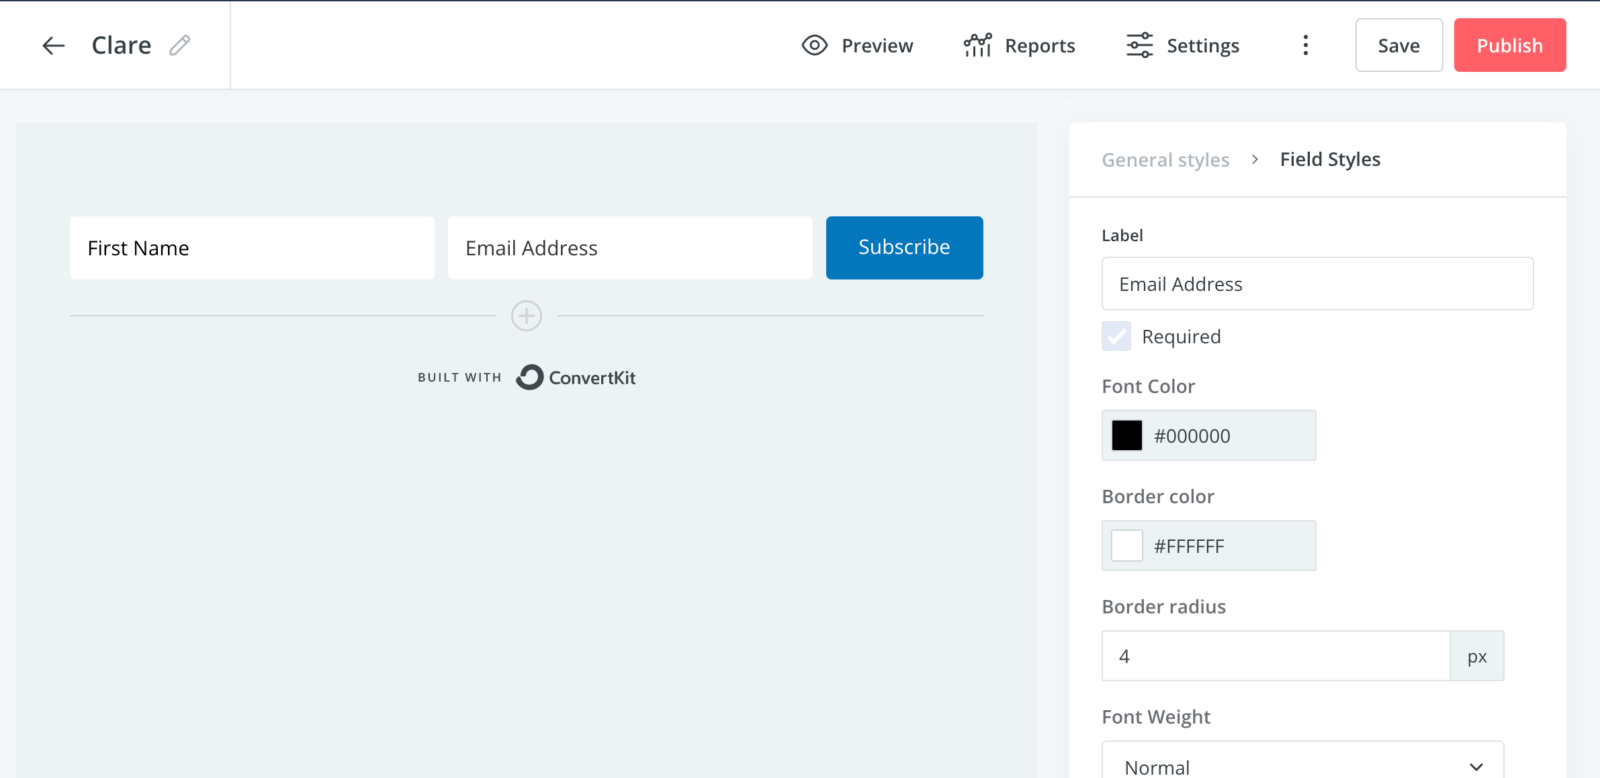The image size is (1600, 778).
Task: Open the white Border color swatch
Action: 1127,545
